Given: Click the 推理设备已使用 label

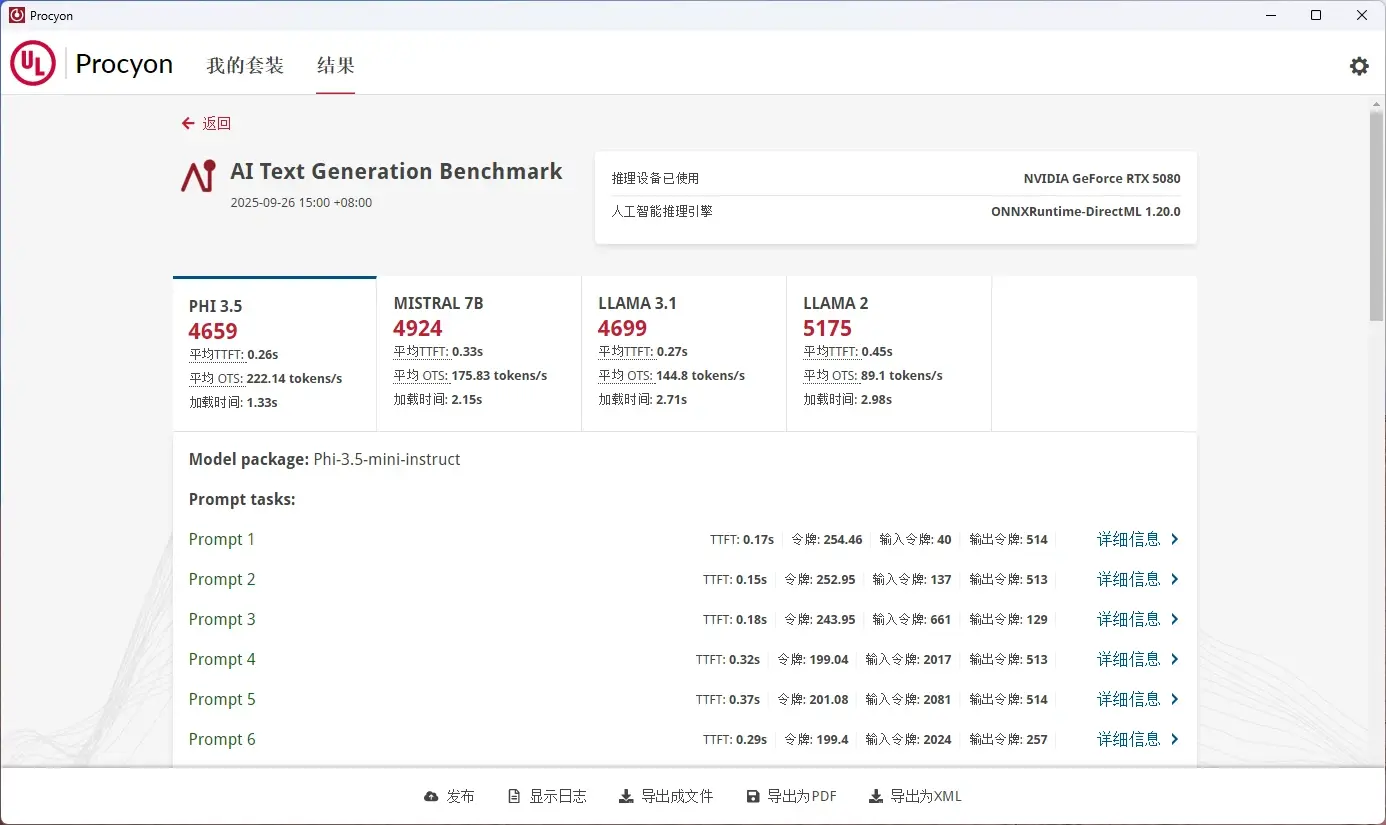Looking at the screenshot, I should 656,179.
